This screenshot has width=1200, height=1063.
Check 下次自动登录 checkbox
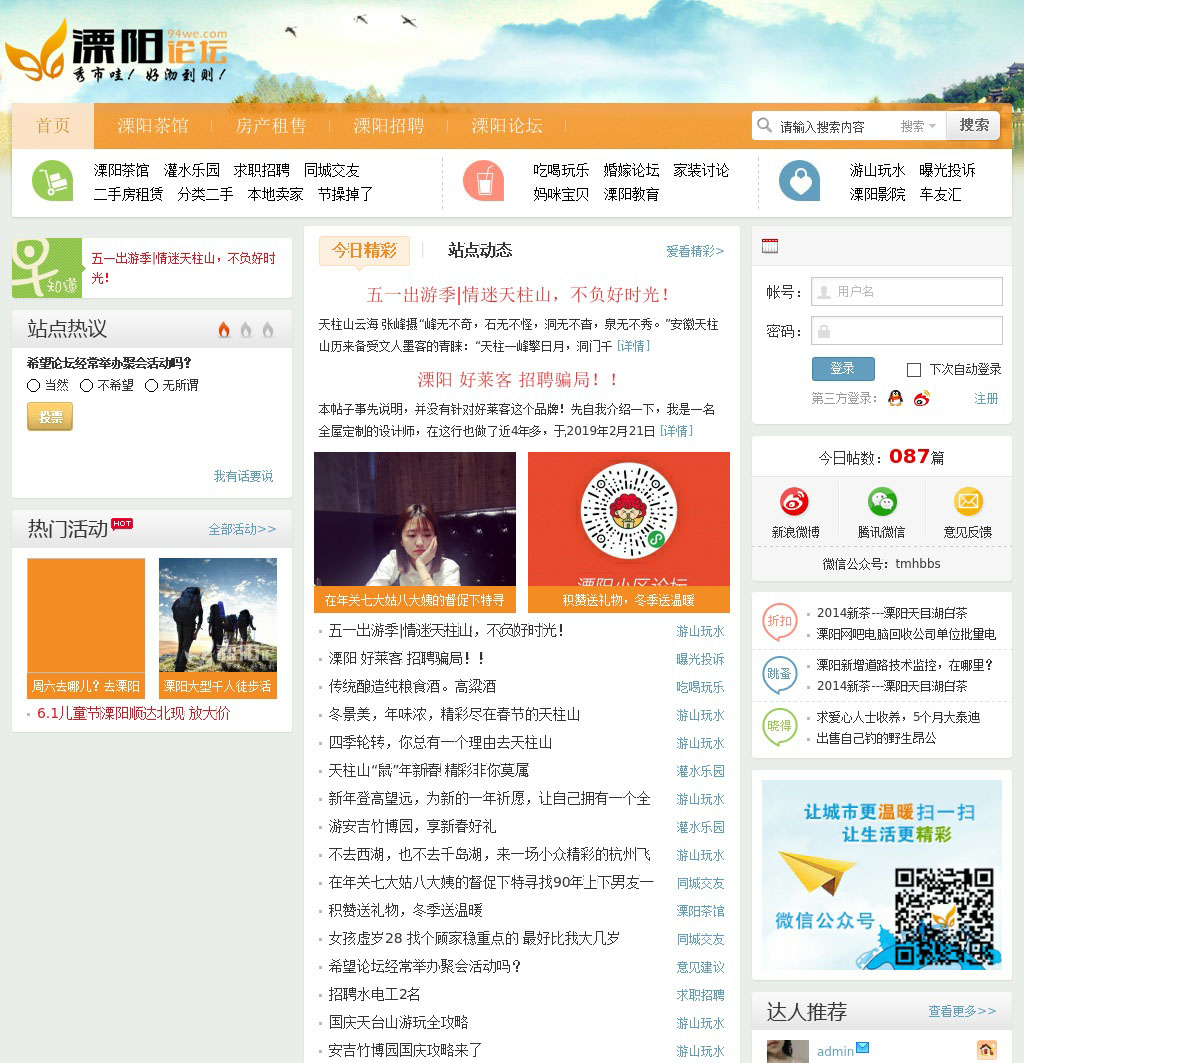[x=913, y=370]
